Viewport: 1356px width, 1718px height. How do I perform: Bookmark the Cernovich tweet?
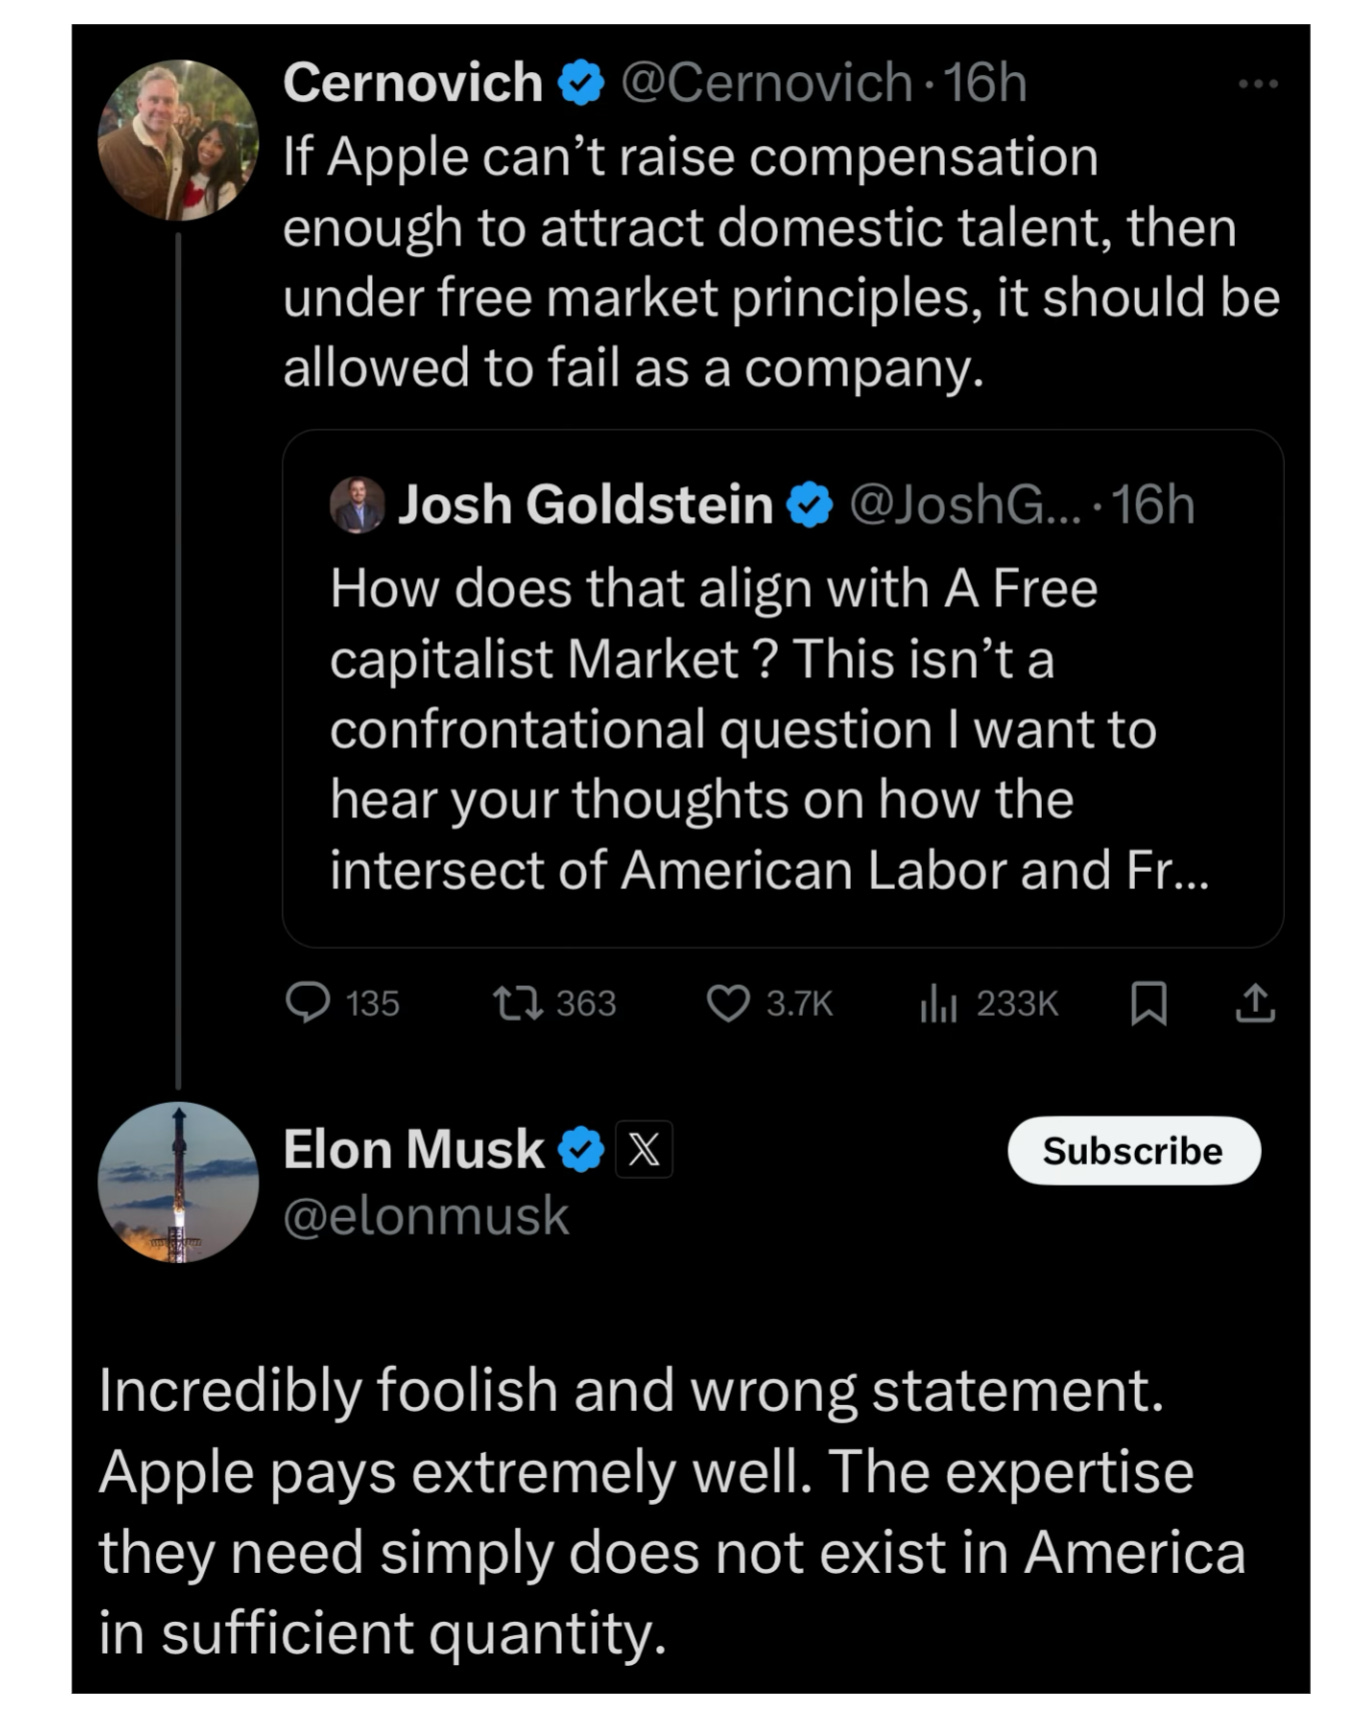[x=1148, y=1002]
